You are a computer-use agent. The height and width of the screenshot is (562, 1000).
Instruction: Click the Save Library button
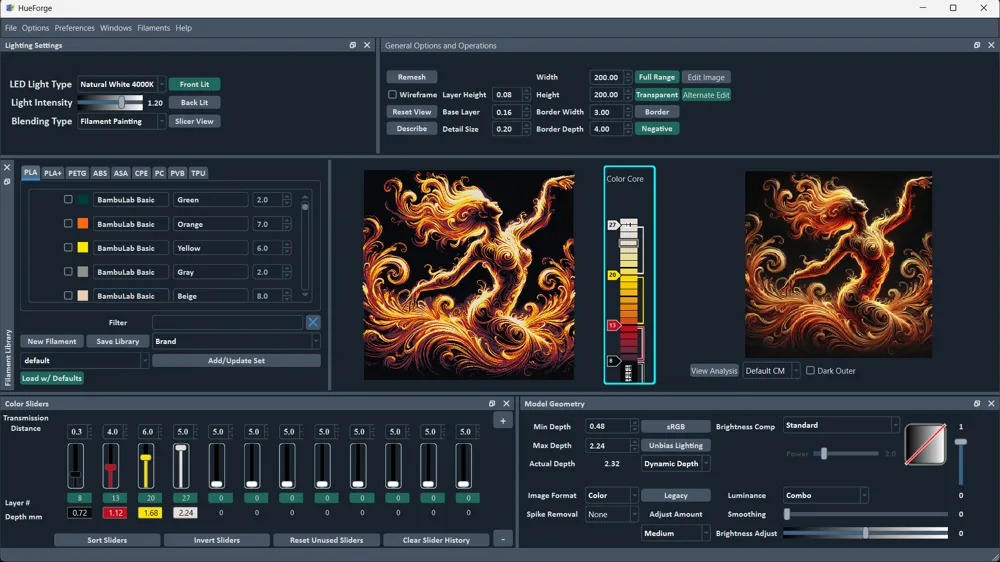118,341
